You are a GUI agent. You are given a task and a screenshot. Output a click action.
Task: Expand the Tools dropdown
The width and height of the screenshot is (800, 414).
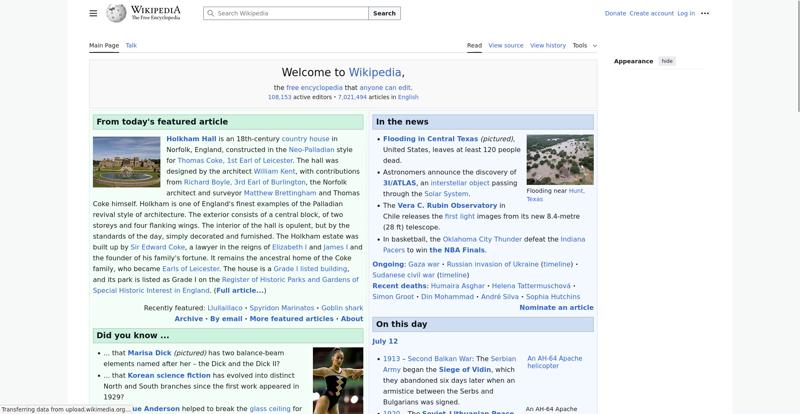[x=584, y=45]
